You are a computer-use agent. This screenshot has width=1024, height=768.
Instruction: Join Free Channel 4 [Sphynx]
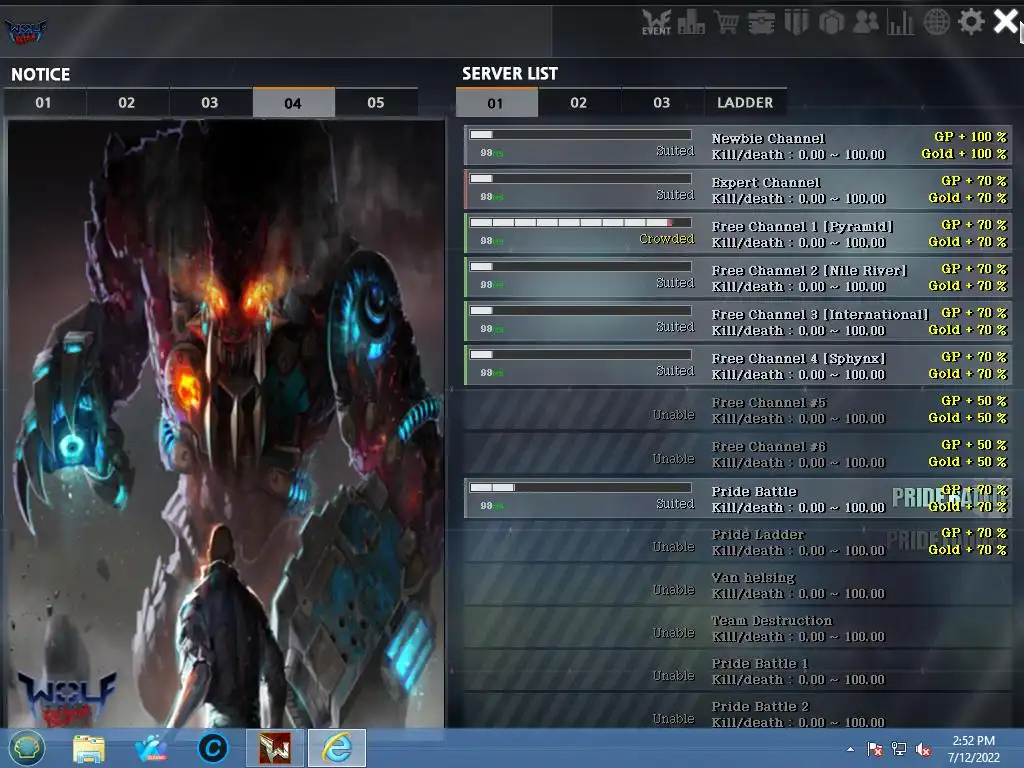coord(738,366)
